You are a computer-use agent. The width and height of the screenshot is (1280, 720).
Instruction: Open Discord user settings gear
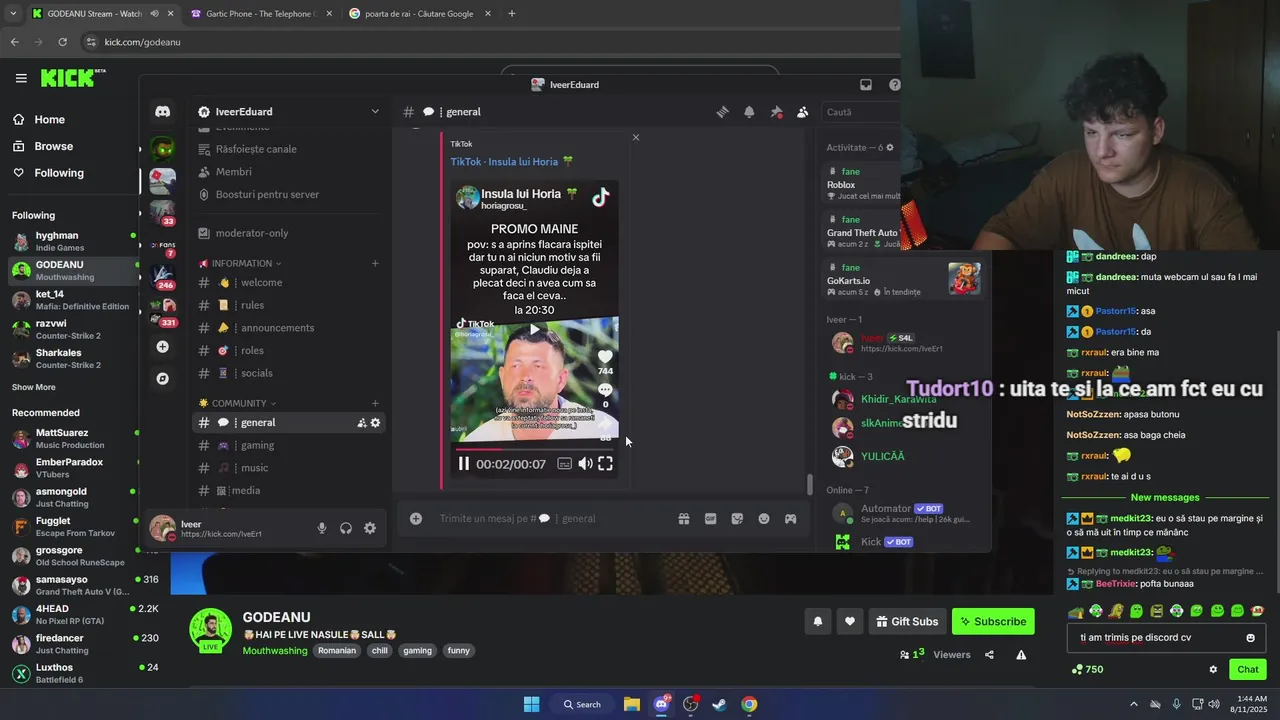click(x=370, y=528)
